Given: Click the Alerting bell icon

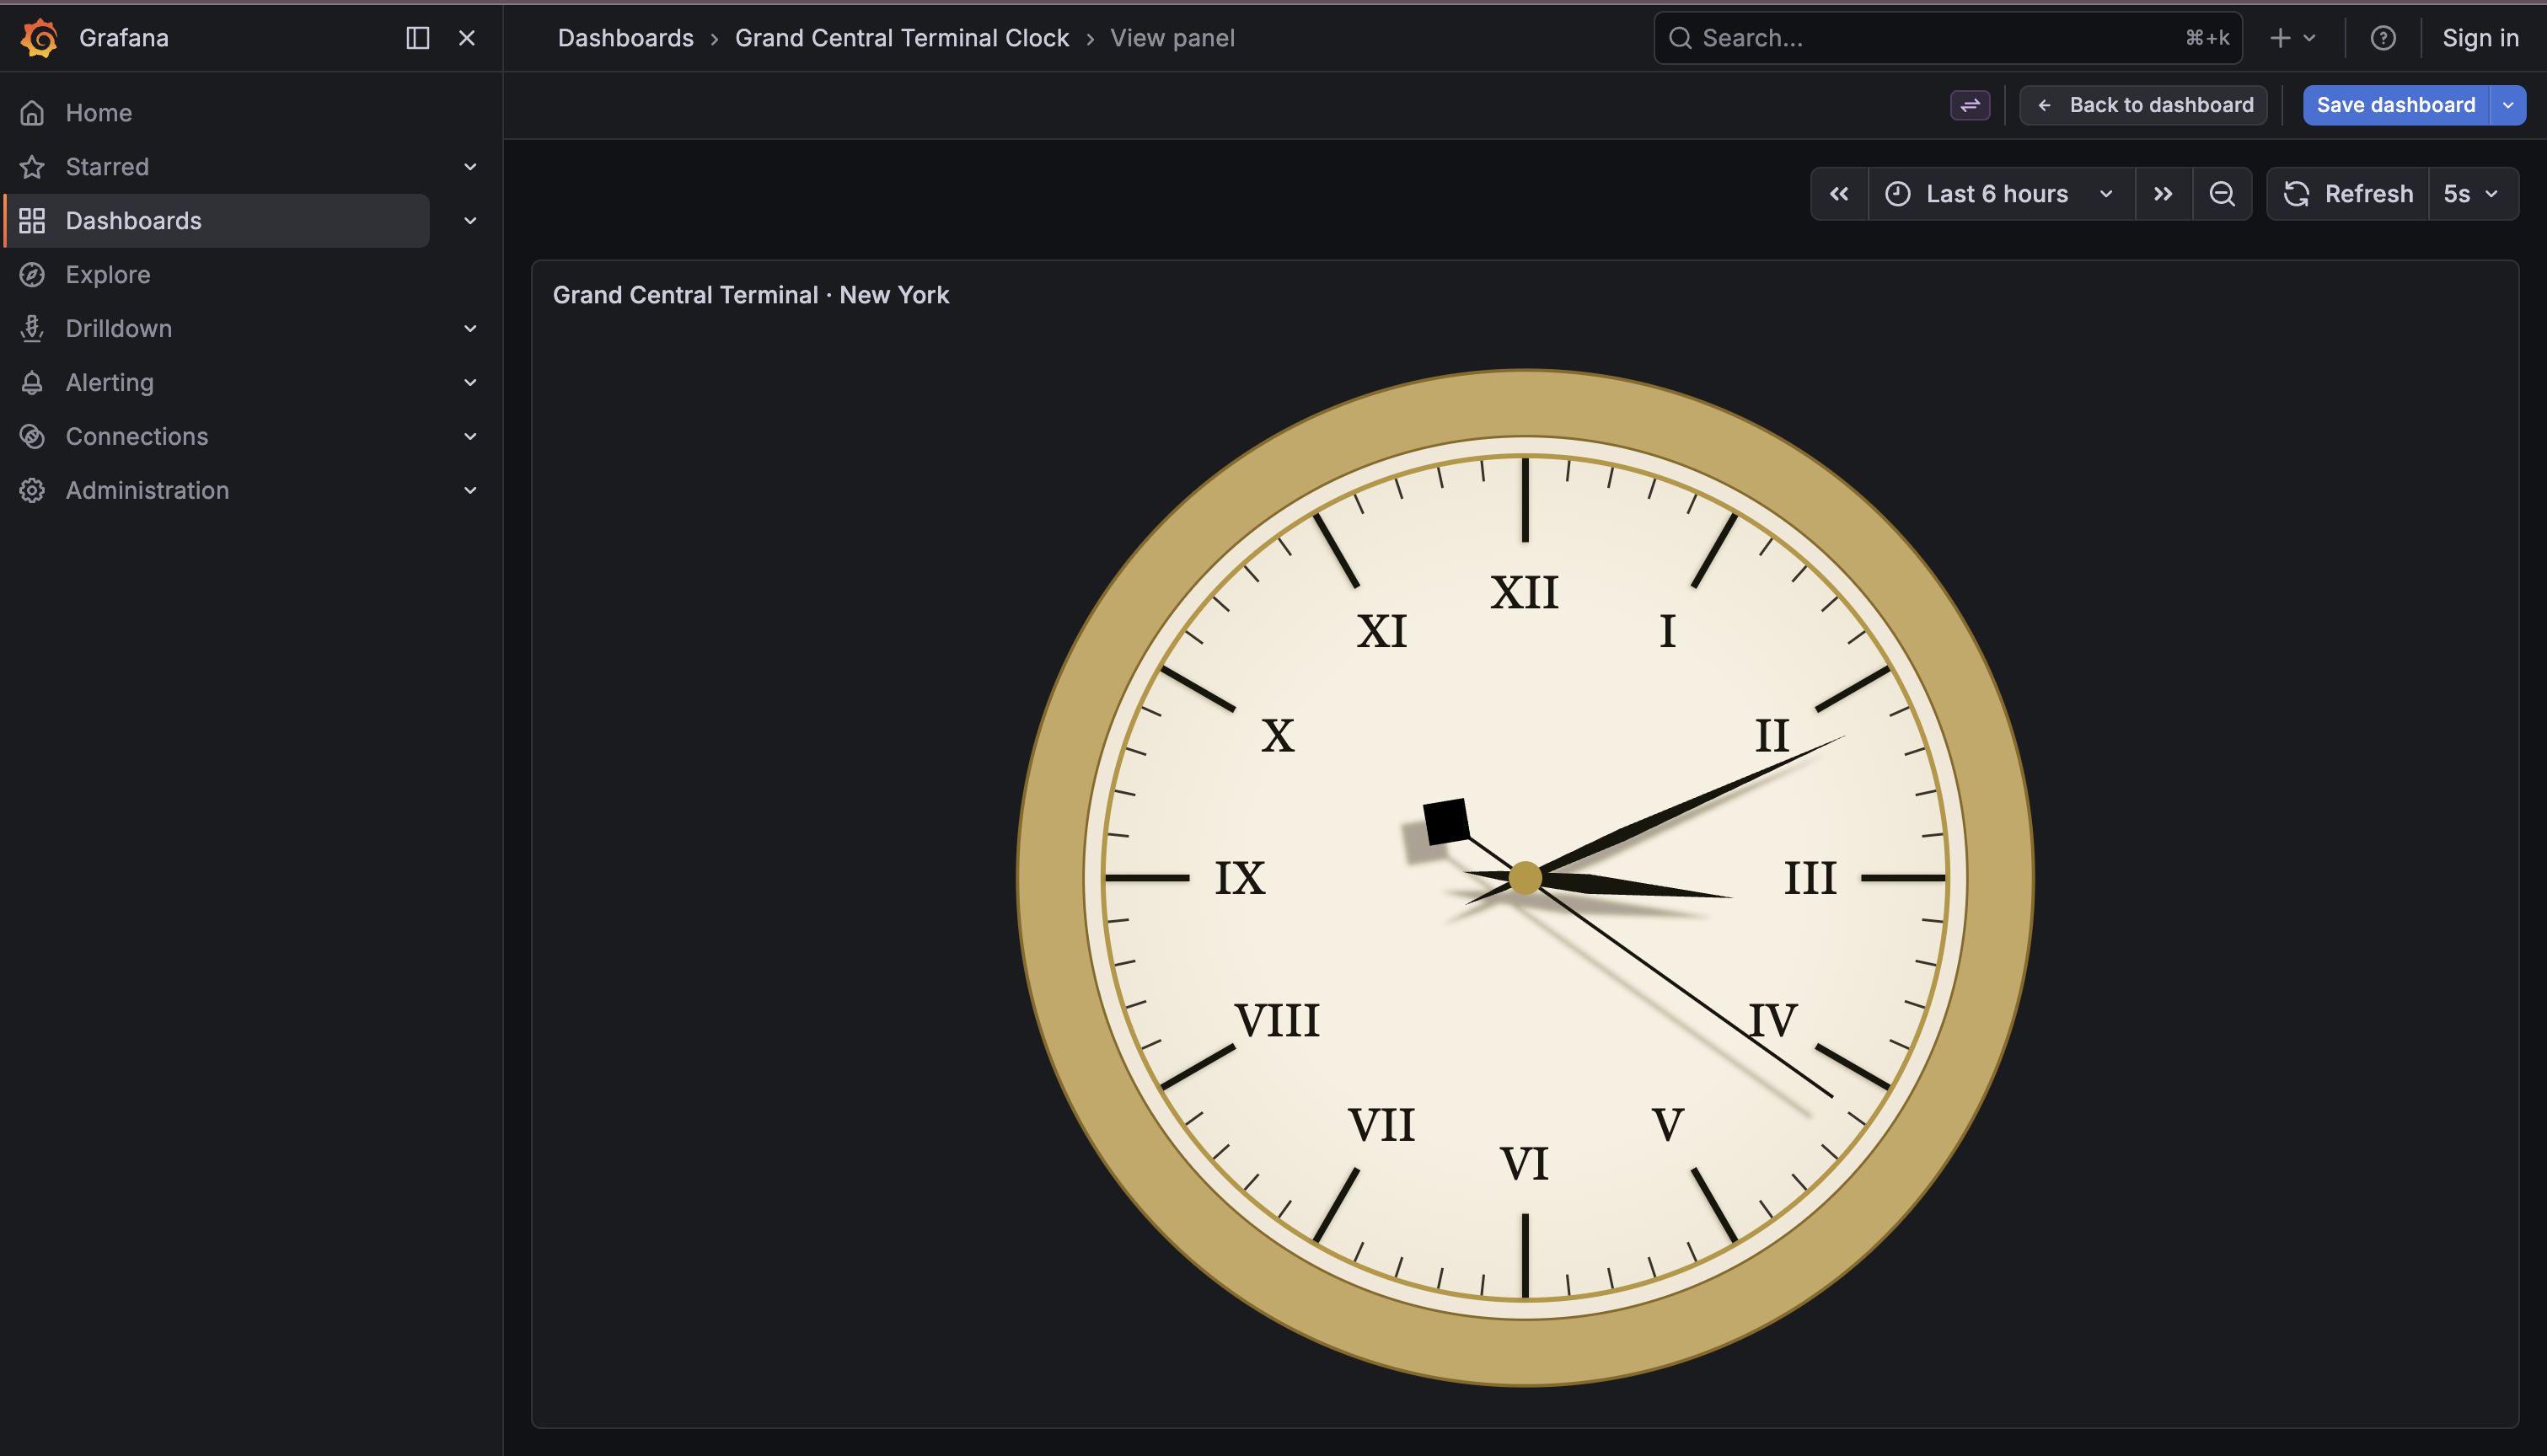Looking at the screenshot, I should [32, 383].
